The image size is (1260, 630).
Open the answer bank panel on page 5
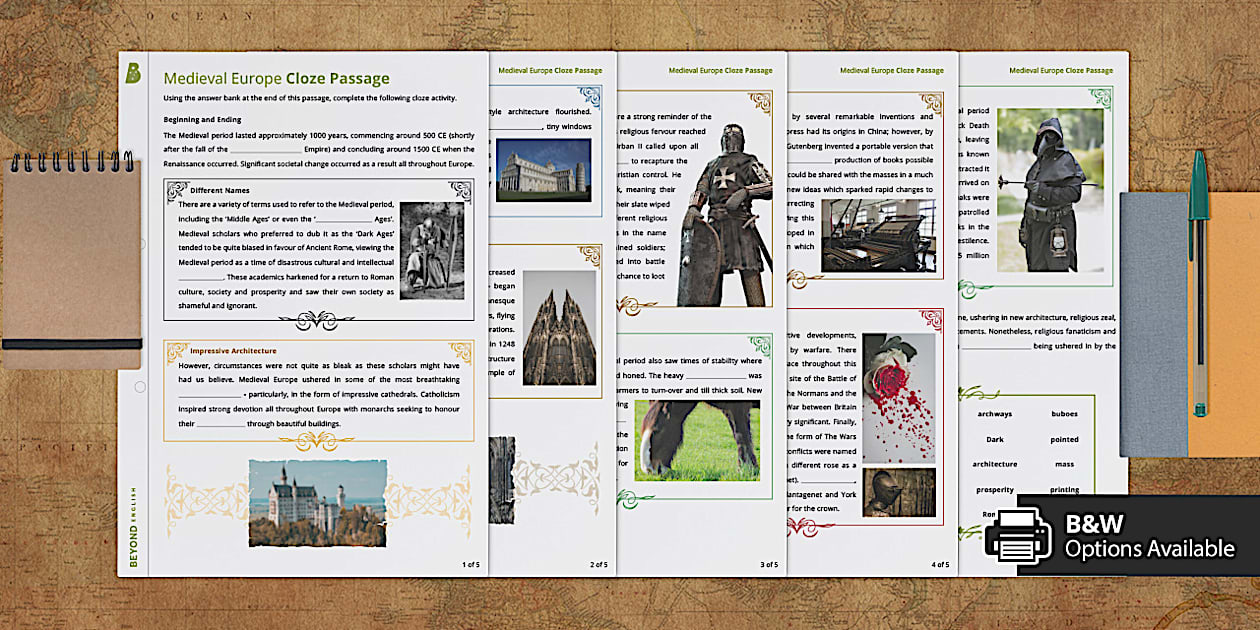[x=1030, y=450]
